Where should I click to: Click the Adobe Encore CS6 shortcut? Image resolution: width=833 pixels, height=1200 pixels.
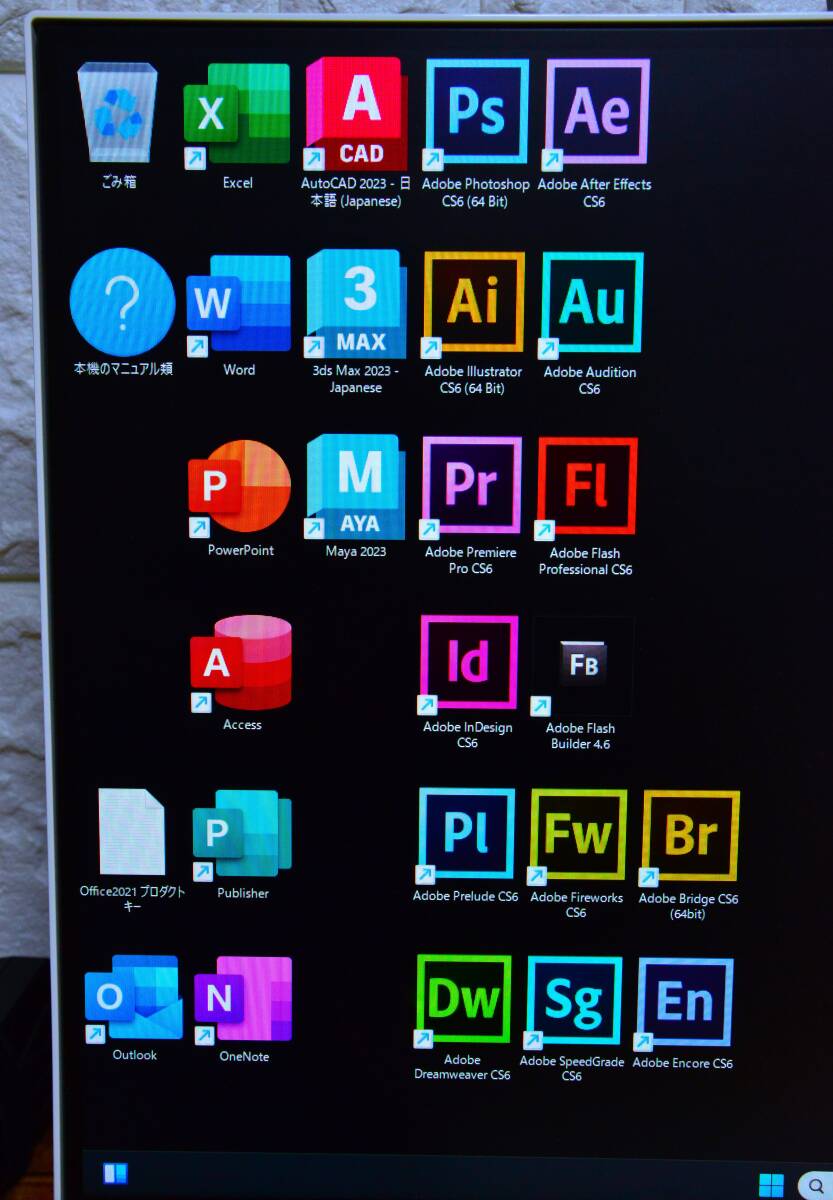tap(684, 1004)
